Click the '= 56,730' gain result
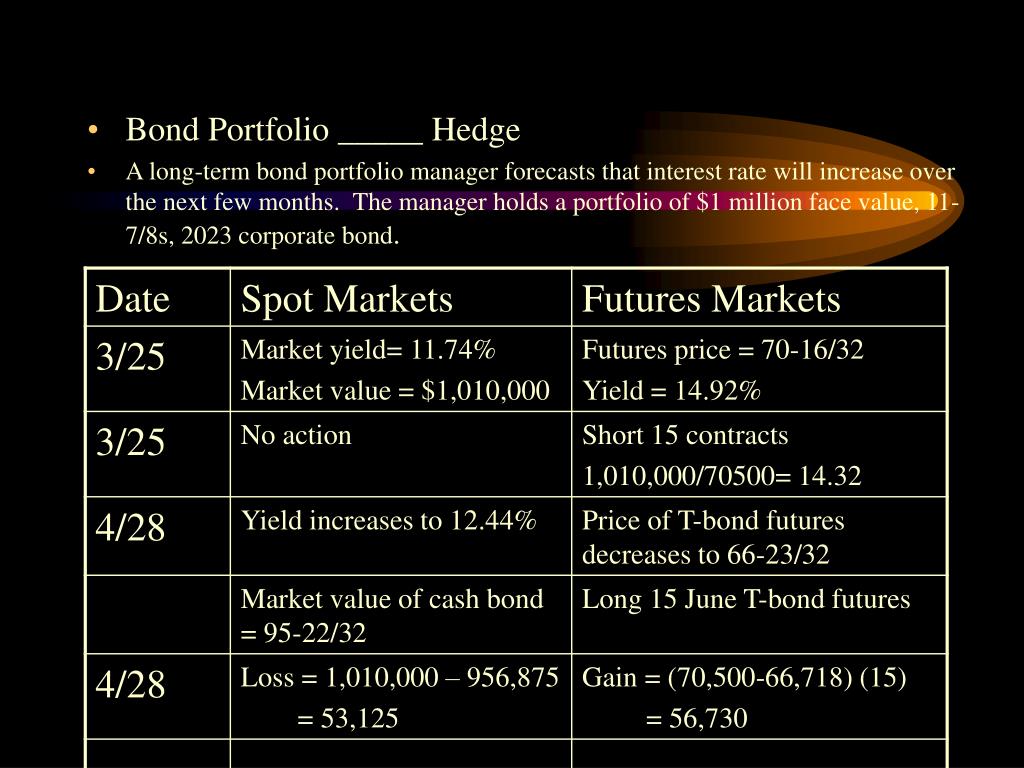Viewport: 1024px width, 768px height. tap(696, 718)
